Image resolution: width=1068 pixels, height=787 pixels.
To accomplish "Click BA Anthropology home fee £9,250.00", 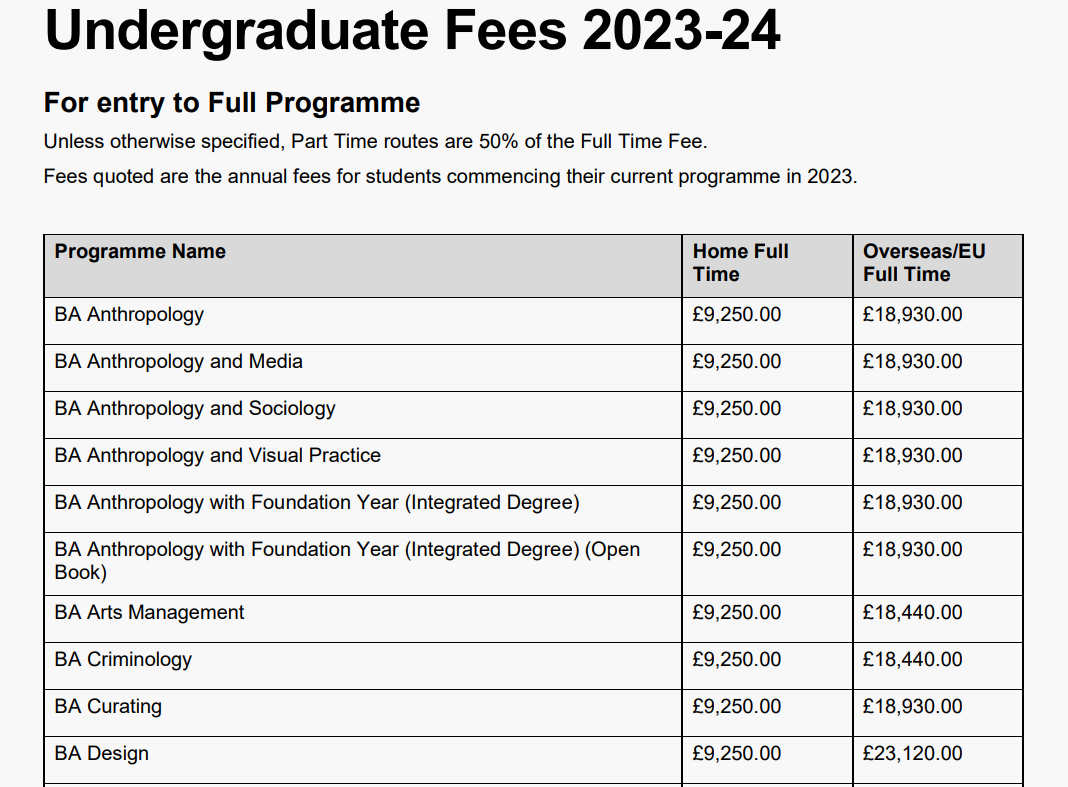I will pos(737,315).
